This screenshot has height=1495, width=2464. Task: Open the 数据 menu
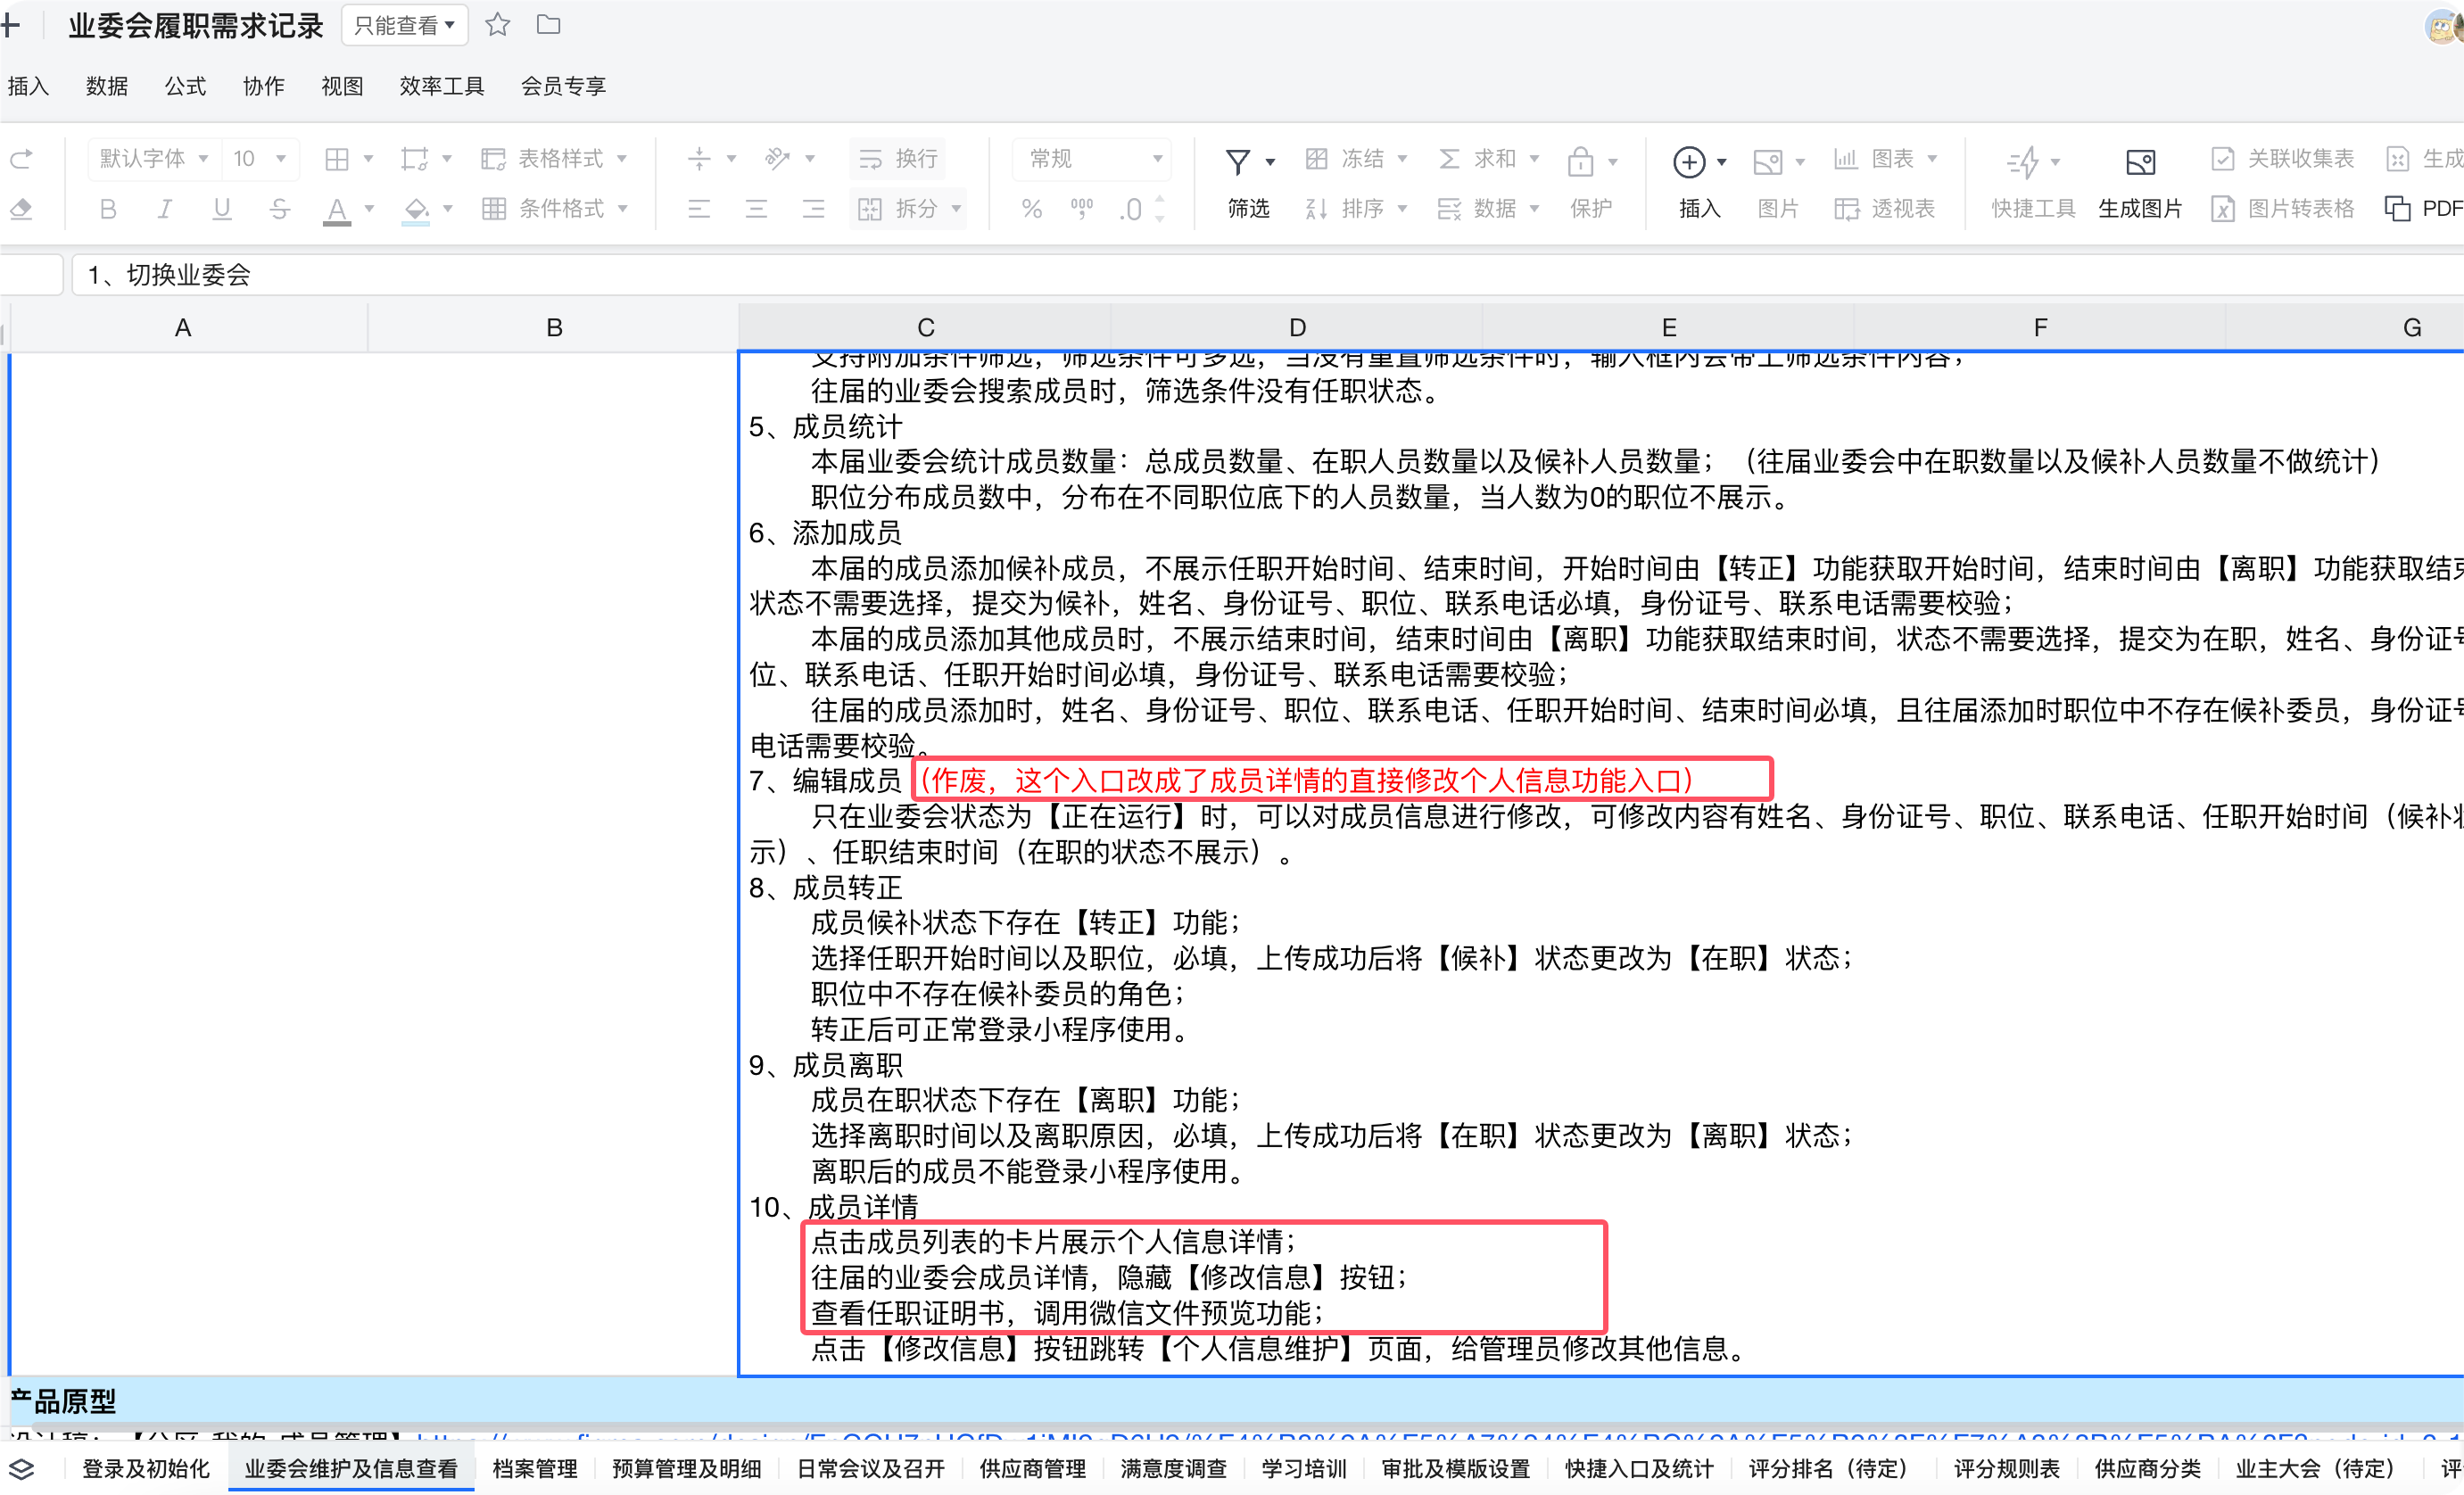(x=107, y=87)
